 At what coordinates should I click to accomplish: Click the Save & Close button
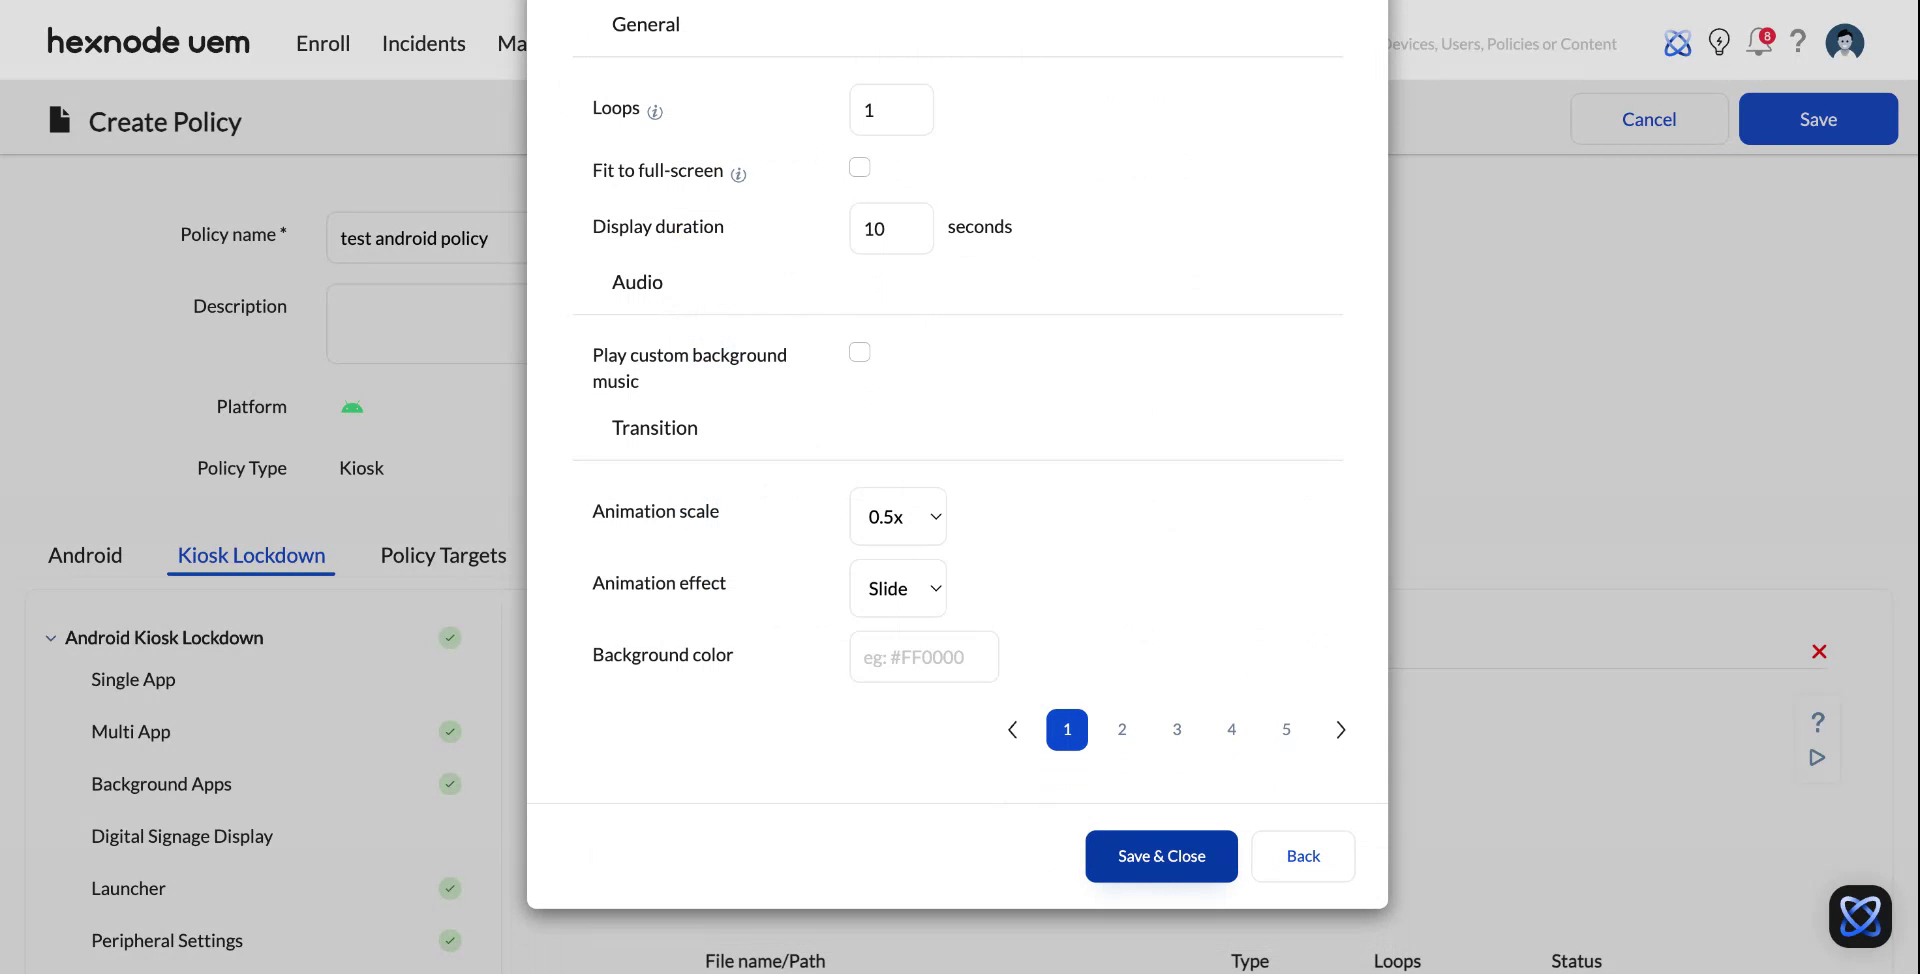tap(1160, 856)
